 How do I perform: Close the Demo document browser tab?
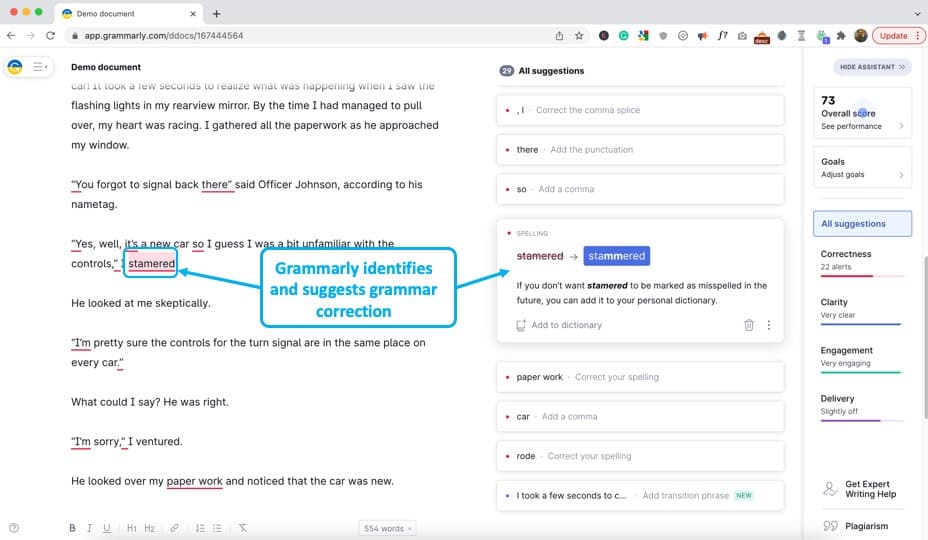tap(193, 14)
